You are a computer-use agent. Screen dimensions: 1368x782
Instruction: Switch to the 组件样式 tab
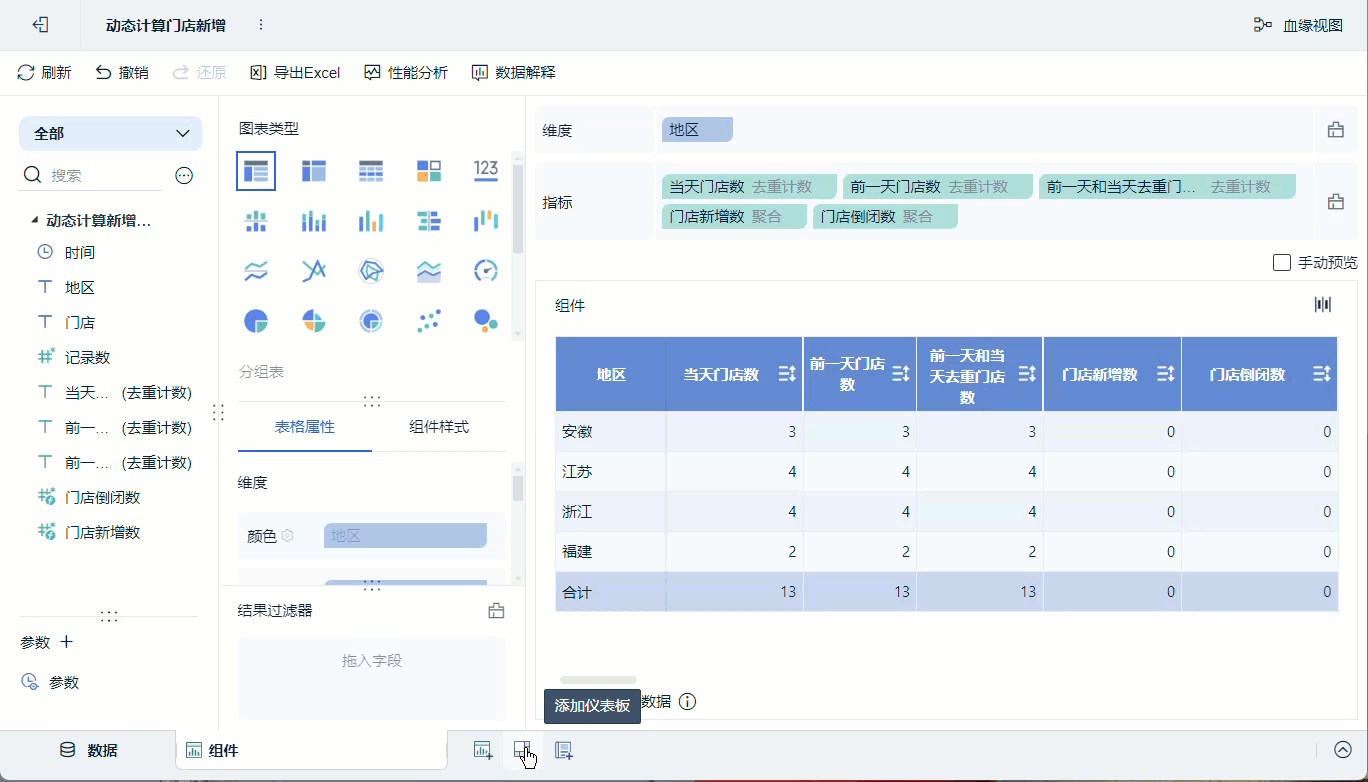coord(439,427)
